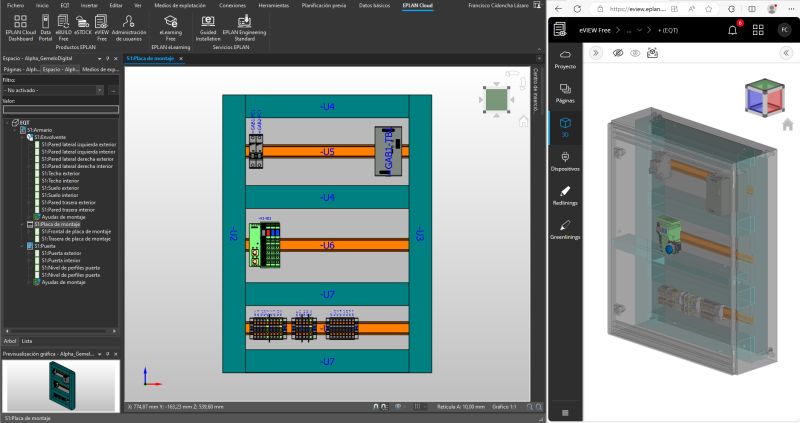
Task: Toggle the show-all eye icon in eVIEW
Action: (x=635, y=54)
